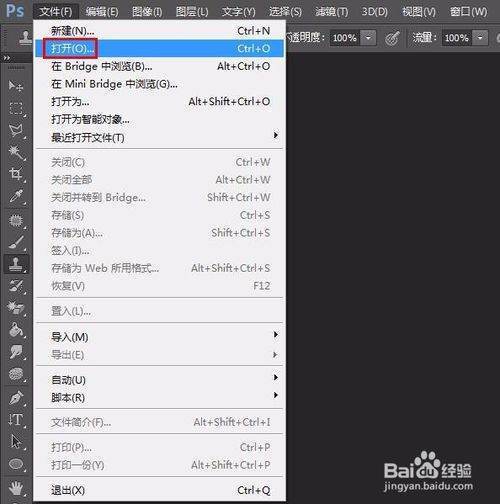Select the Crop tool
Screen dimensions: 500x504
(16, 174)
